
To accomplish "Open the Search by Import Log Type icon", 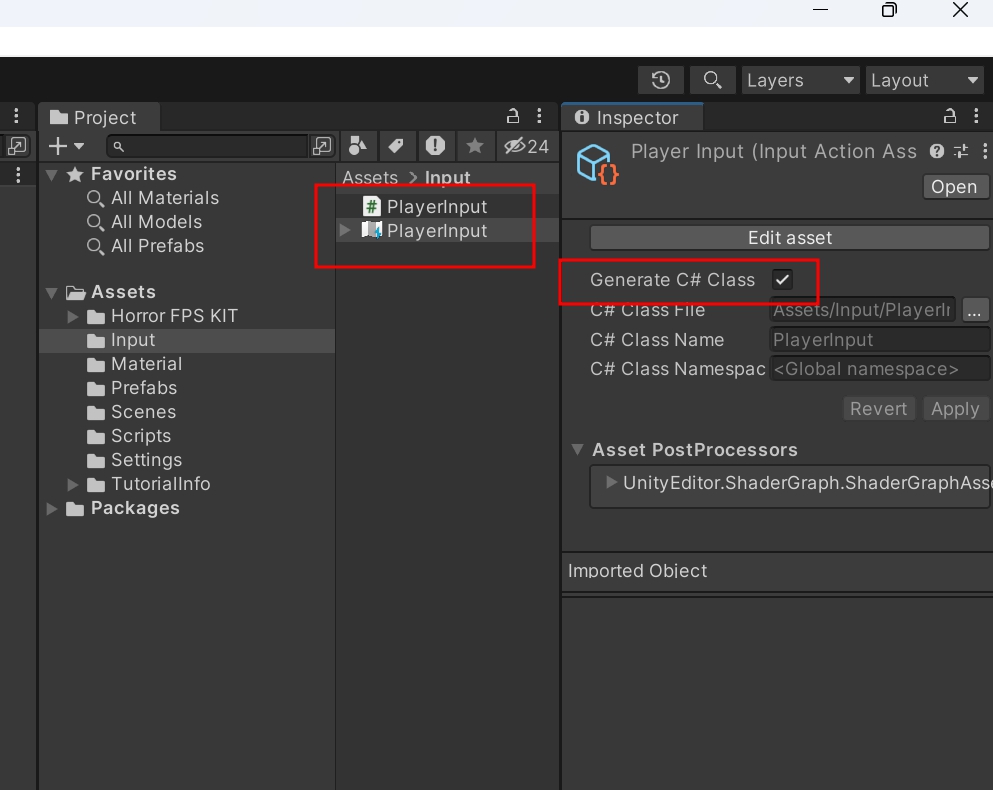I will [435, 146].
